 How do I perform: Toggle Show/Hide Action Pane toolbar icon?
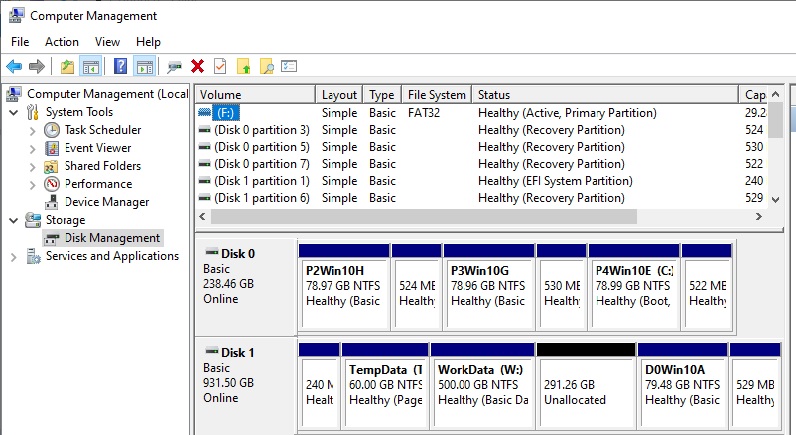(145, 66)
